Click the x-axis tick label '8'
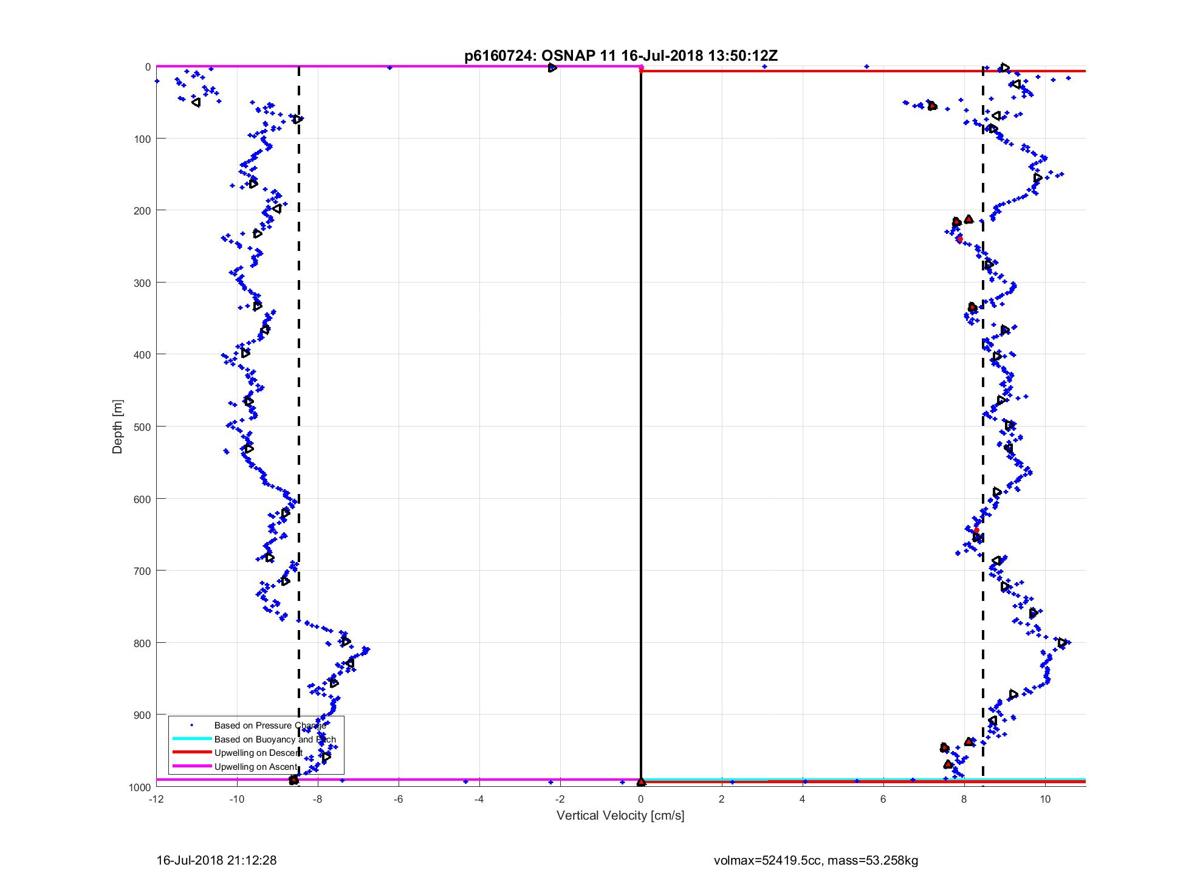The image size is (1200, 885). 964,799
